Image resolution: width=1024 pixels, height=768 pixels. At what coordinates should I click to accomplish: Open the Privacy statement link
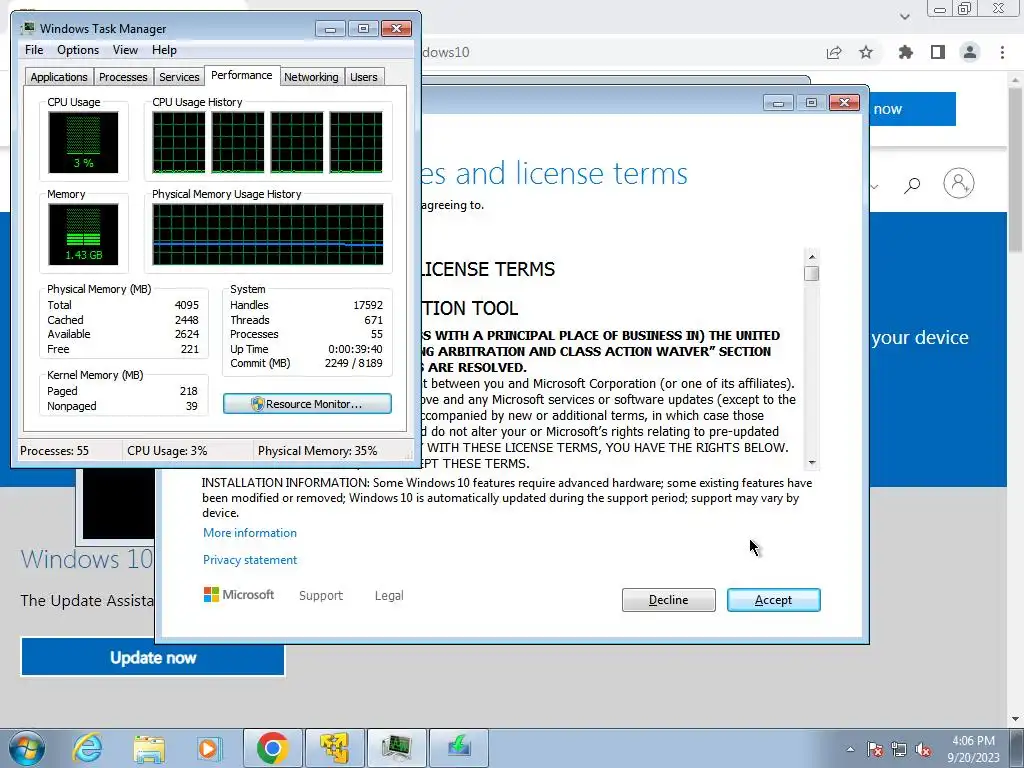point(249,560)
